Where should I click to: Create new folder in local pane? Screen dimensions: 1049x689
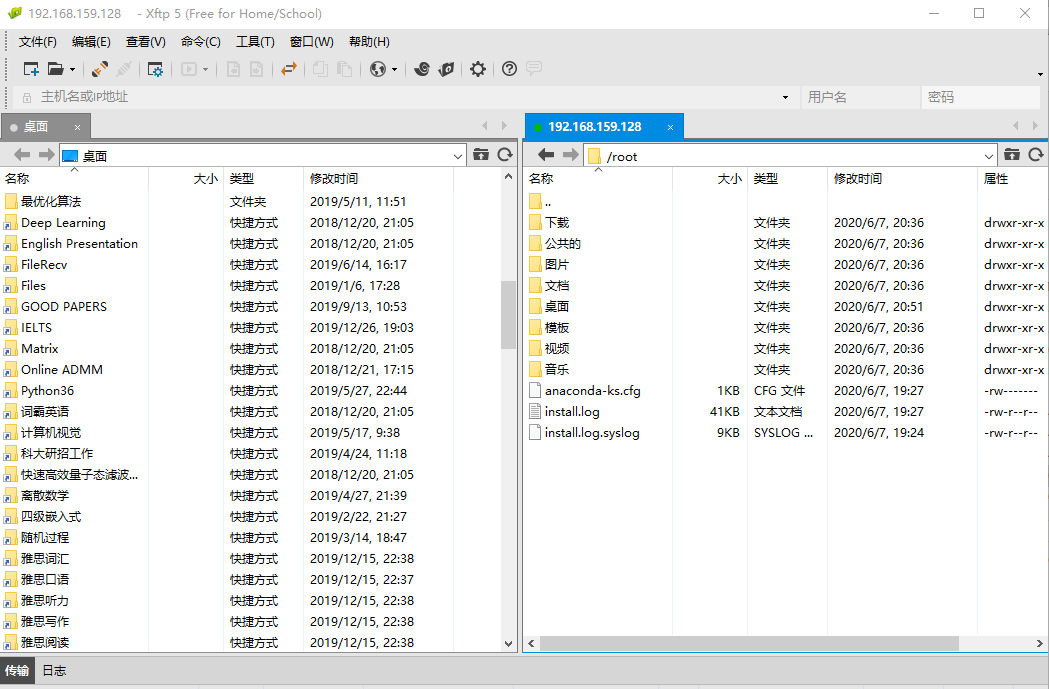pos(481,155)
